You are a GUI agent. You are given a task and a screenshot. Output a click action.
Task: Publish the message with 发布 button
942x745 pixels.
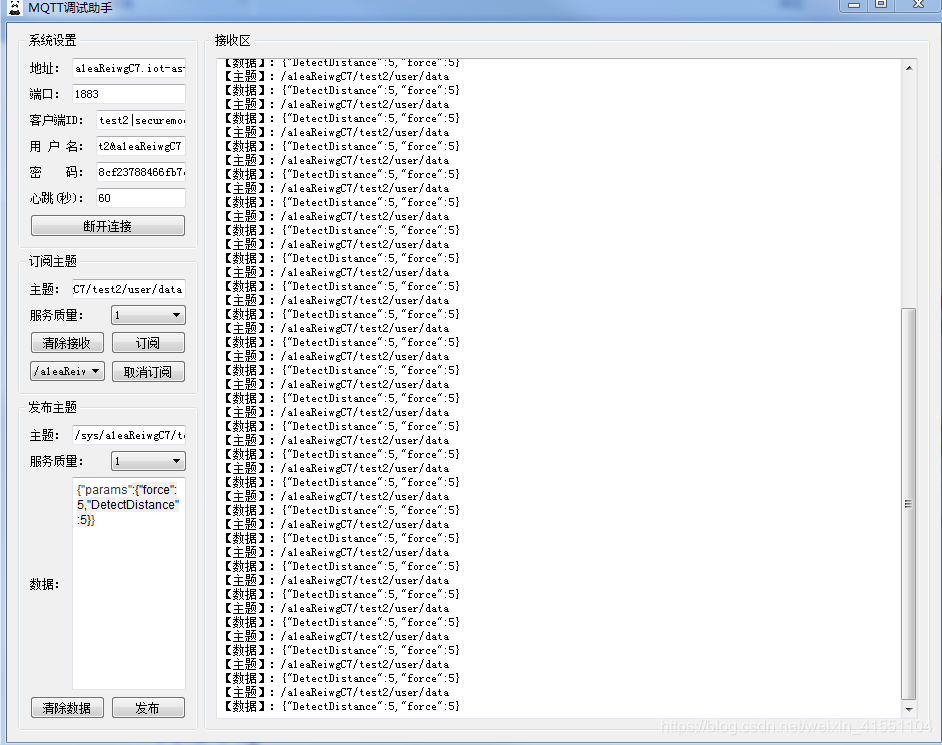(147, 707)
